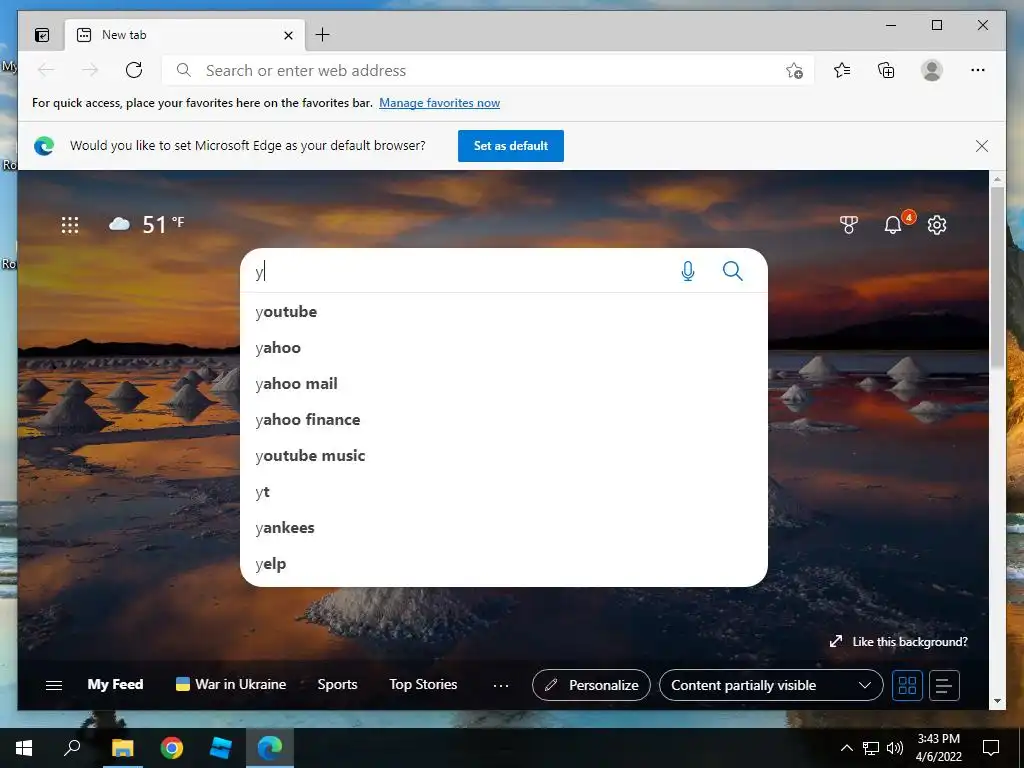Open a new tab with plus button
The height and width of the screenshot is (768, 1024).
(323, 35)
